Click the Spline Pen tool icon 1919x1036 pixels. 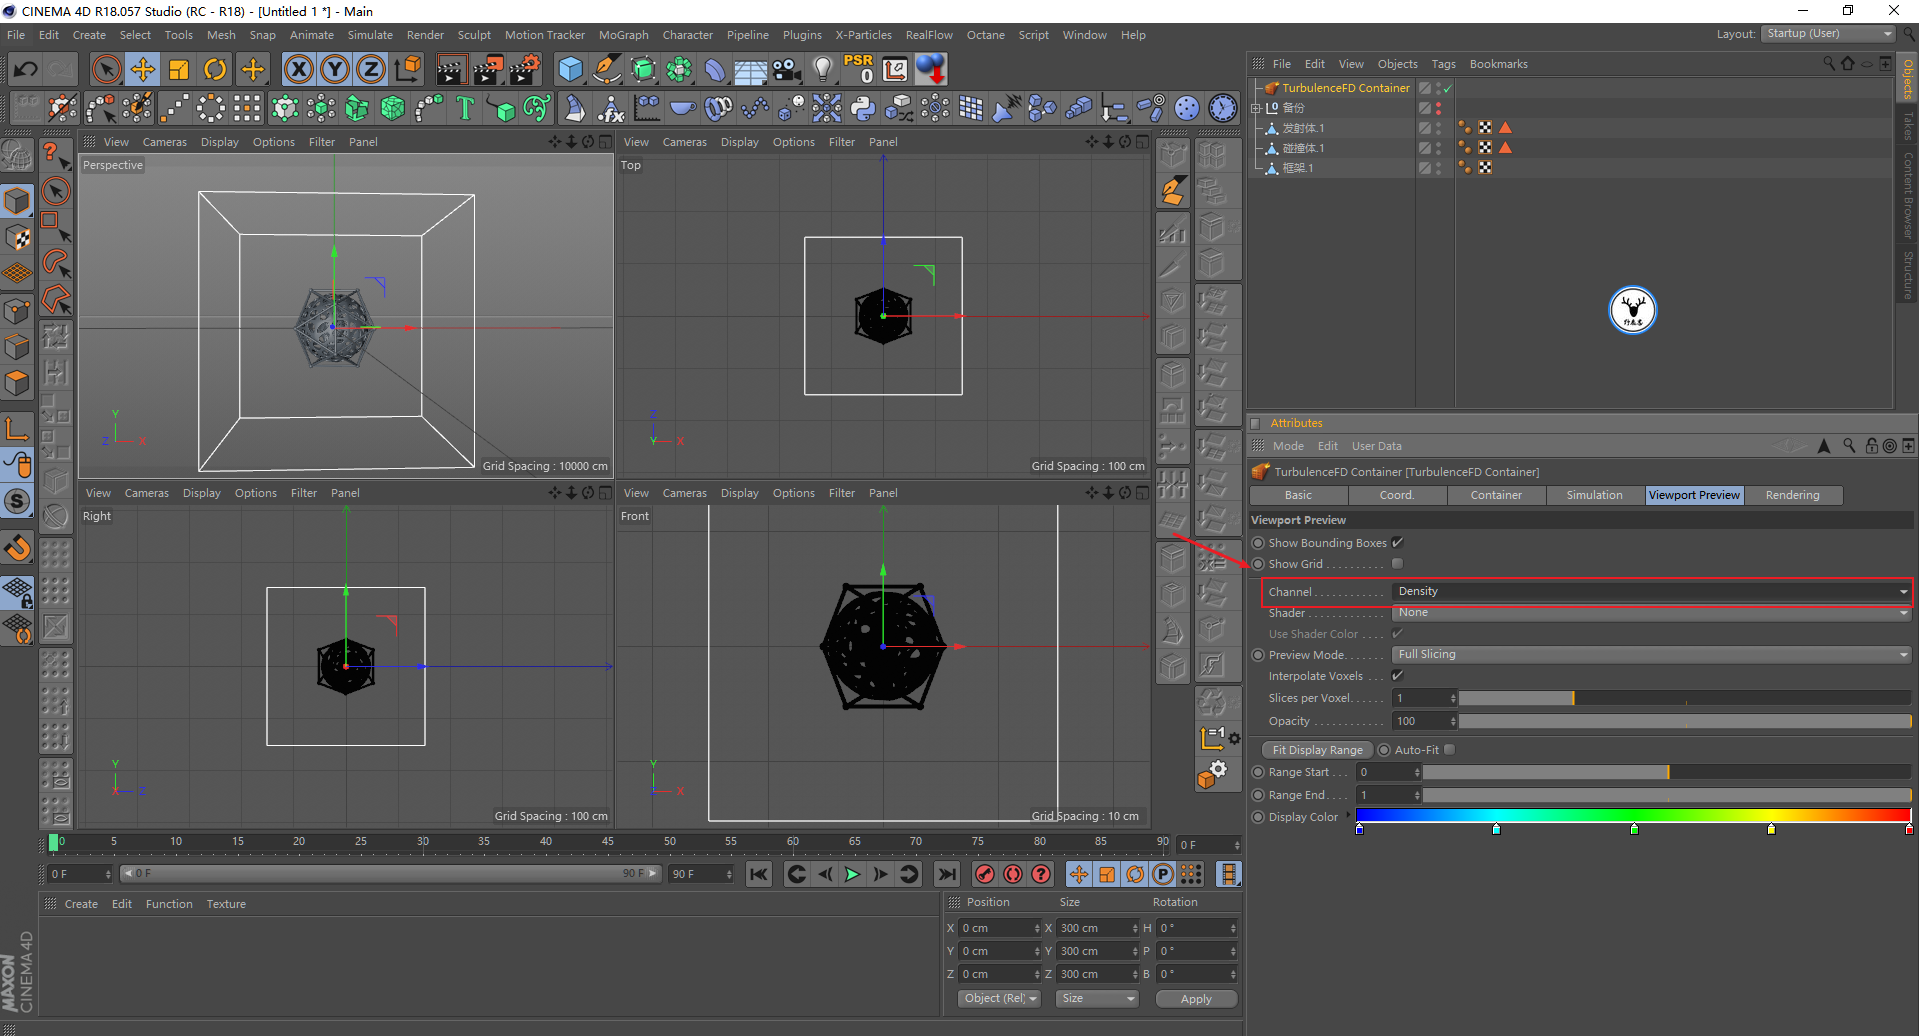tap(607, 69)
